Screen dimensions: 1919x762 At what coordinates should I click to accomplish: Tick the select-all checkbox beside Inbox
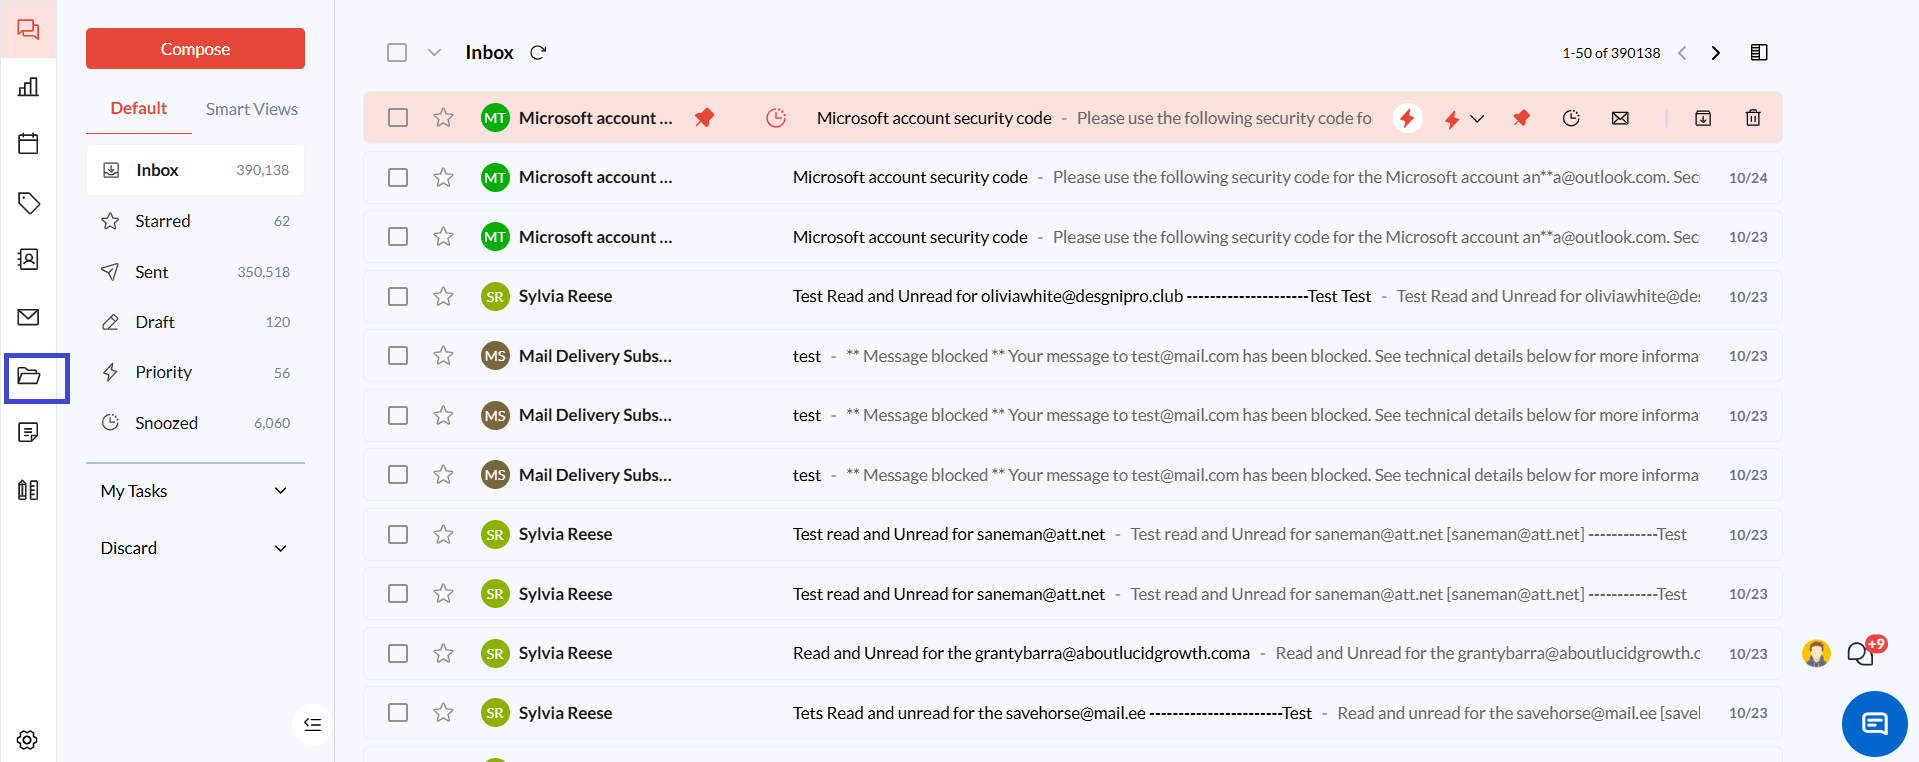click(x=397, y=53)
